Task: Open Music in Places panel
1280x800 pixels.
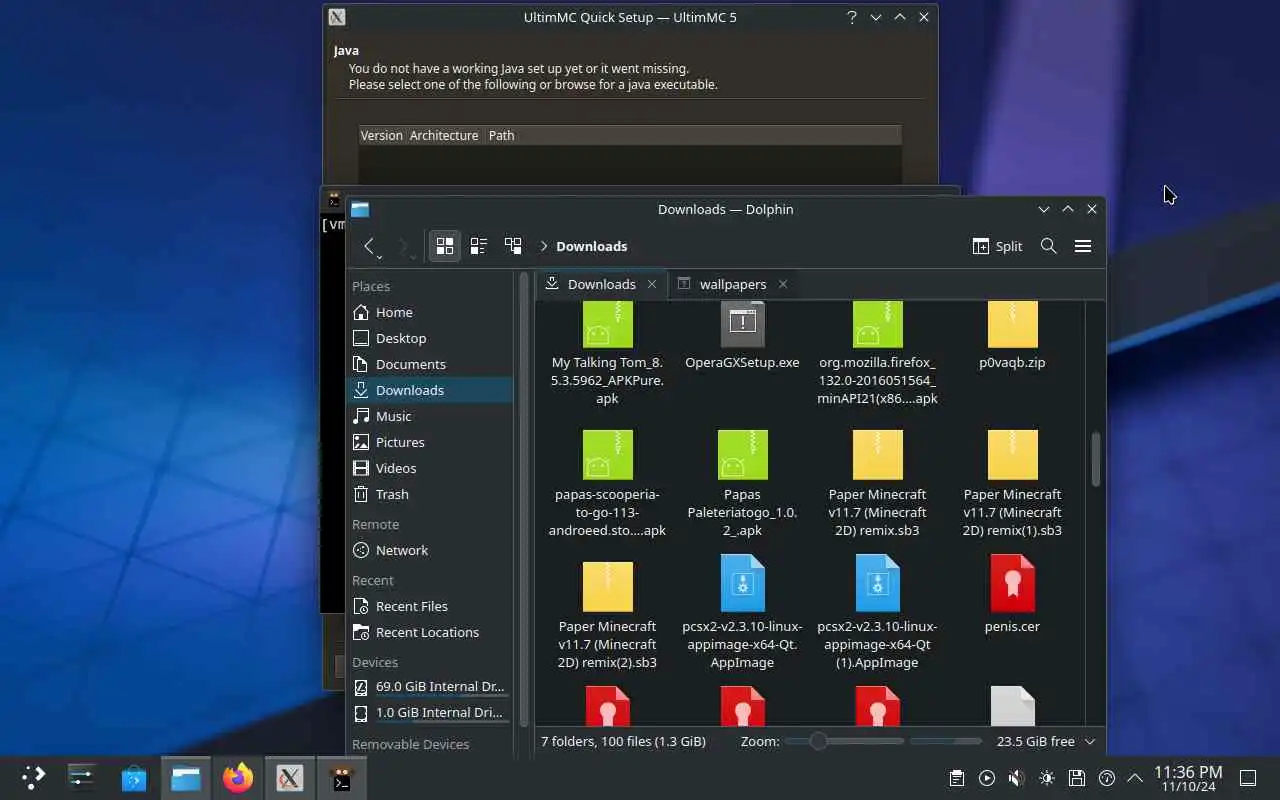Action: point(430,416)
